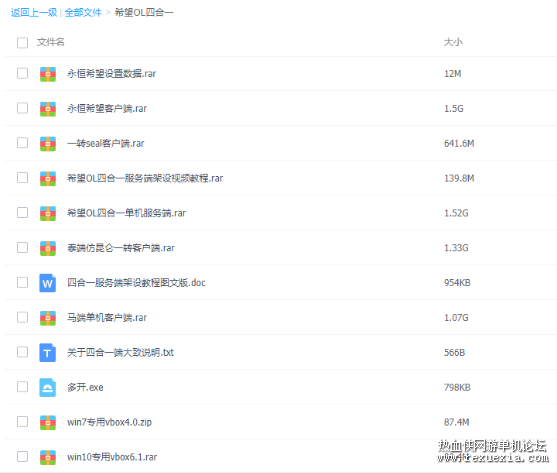557x473 pixels.
Task: Click the Word icon for 四合一服务端架设教程图文版.doc
Action: [48, 283]
